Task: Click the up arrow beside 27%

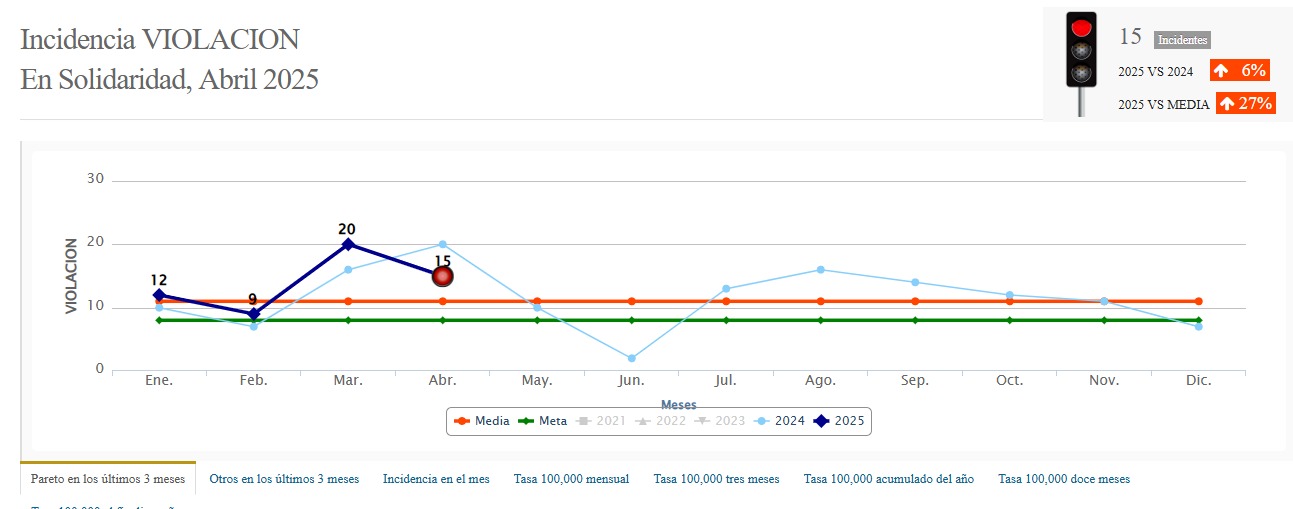Action: point(1227,103)
